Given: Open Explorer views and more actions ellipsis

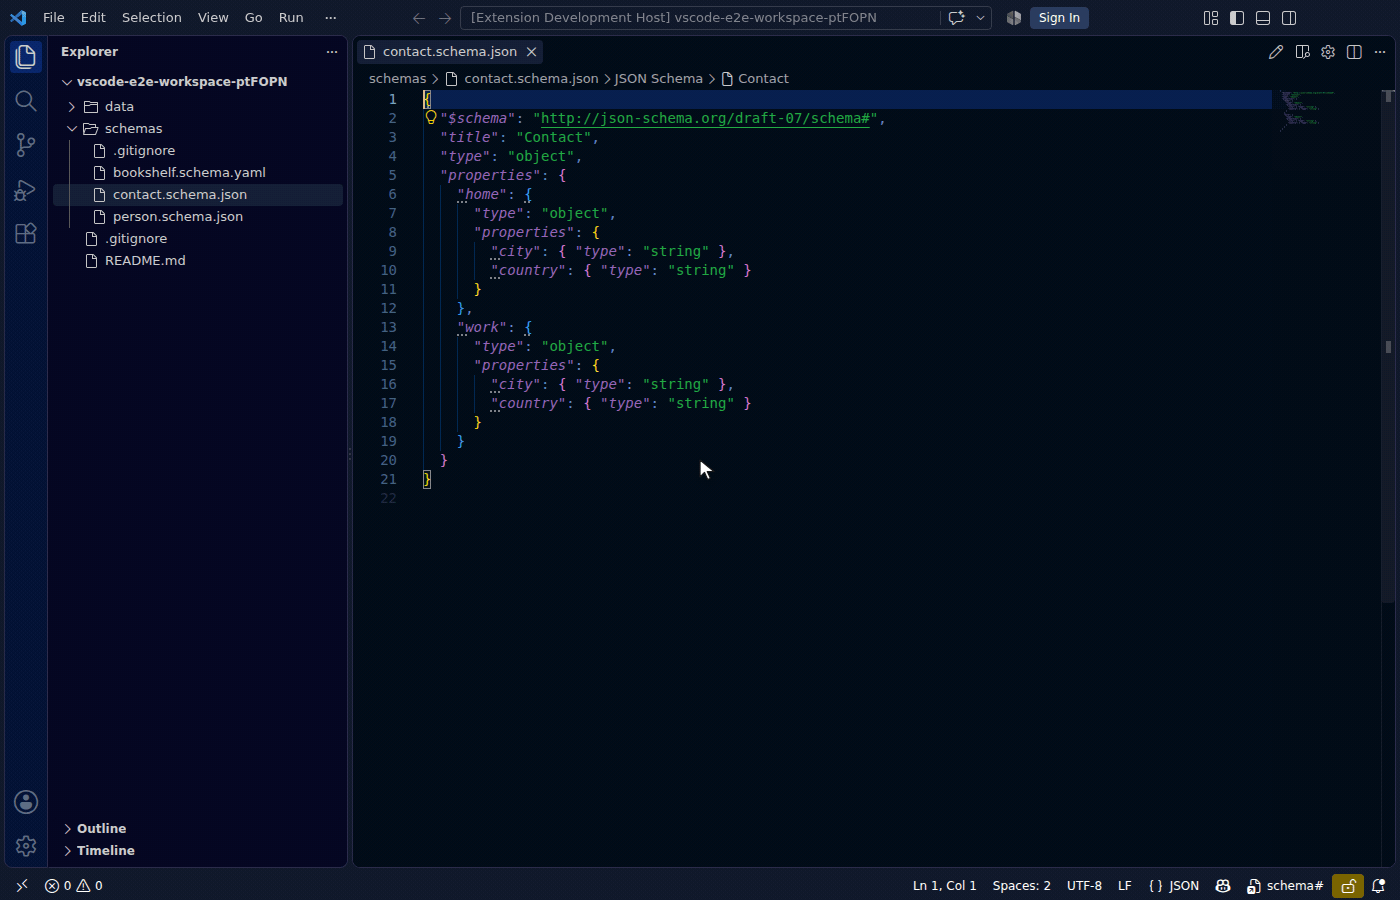Looking at the screenshot, I should tap(332, 52).
